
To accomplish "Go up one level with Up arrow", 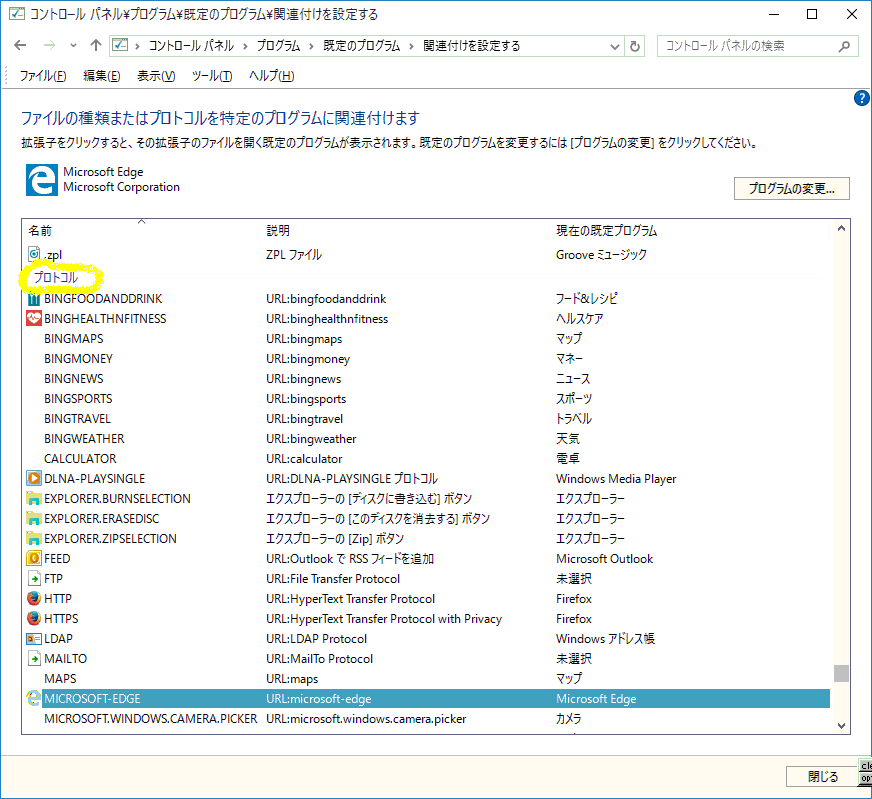I will tap(96, 46).
